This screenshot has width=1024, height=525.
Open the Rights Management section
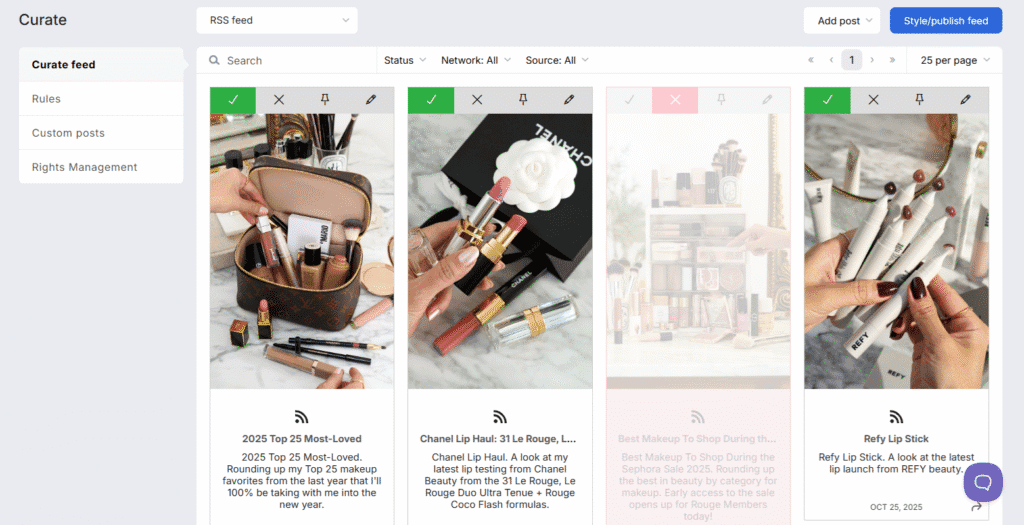101,167
